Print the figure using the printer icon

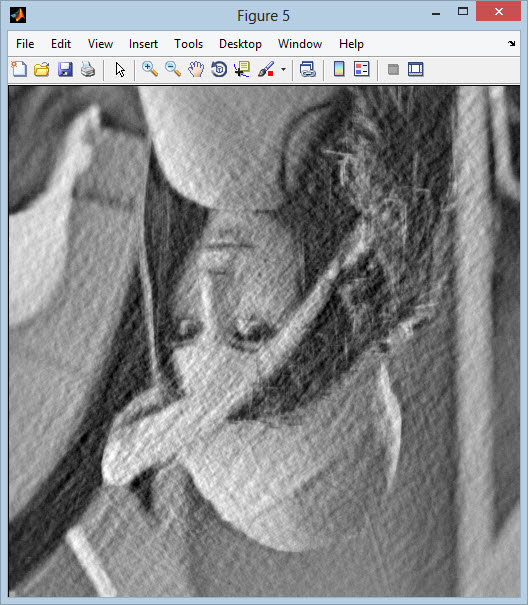click(88, 69)
